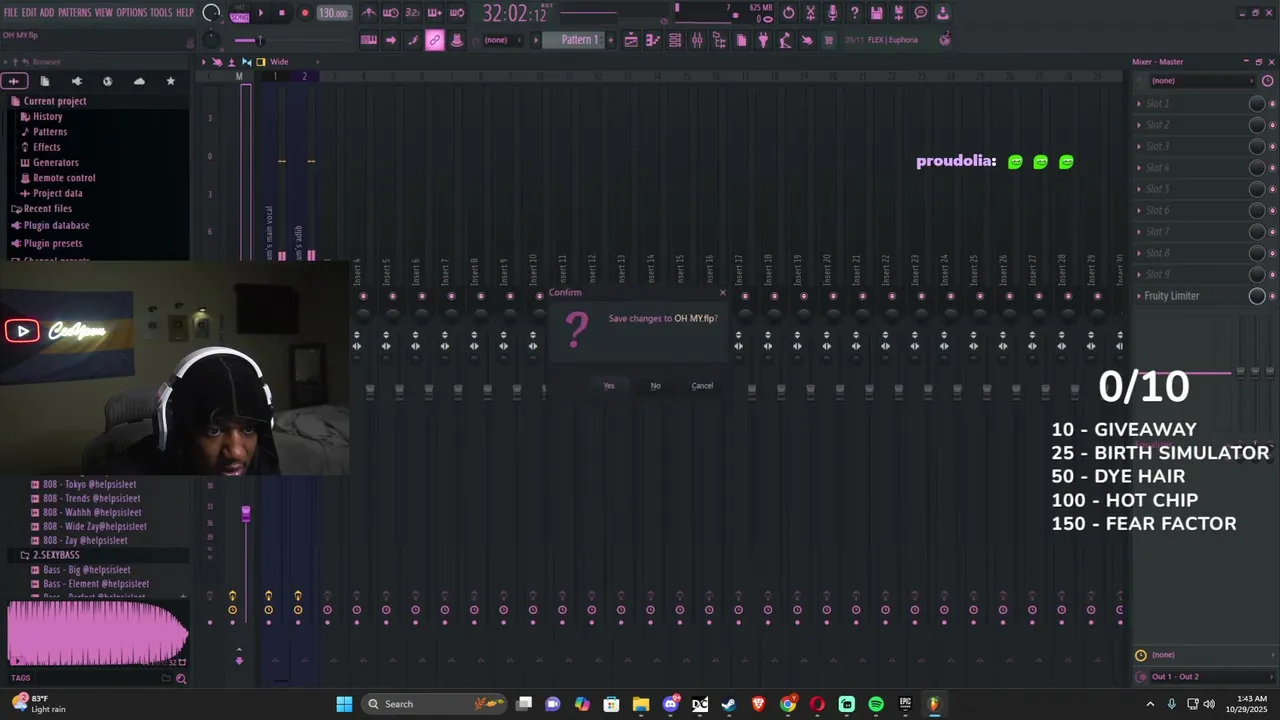1280x720 pixels.
Task: Click the Record button
Action: tap(304, 14)
